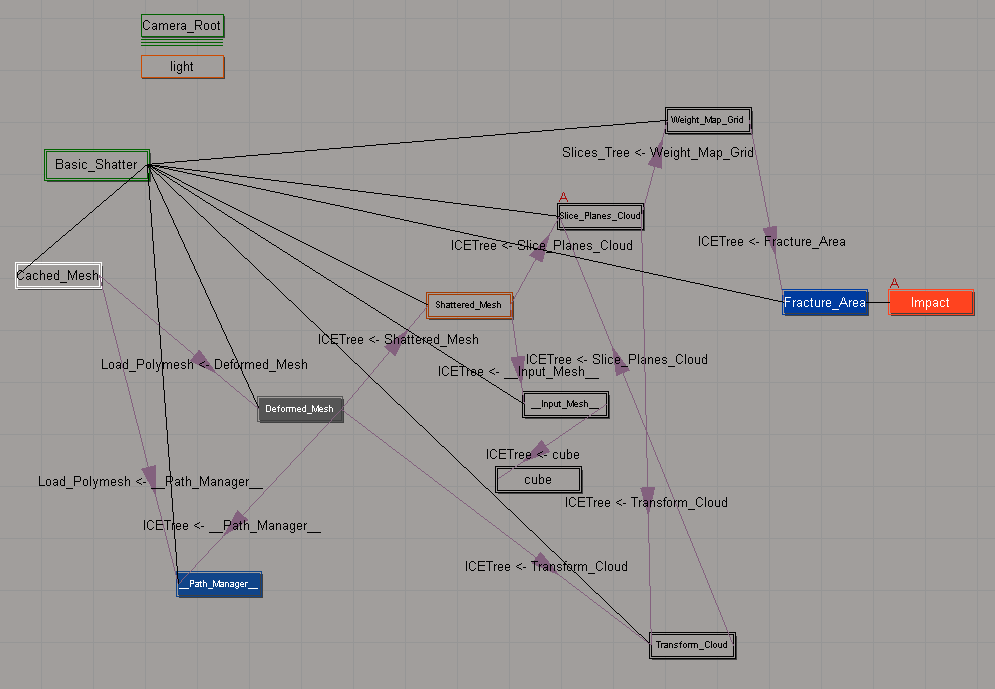Click the Transform_Cloud node
Screen dimensions: 995x689
coord(692,645)
